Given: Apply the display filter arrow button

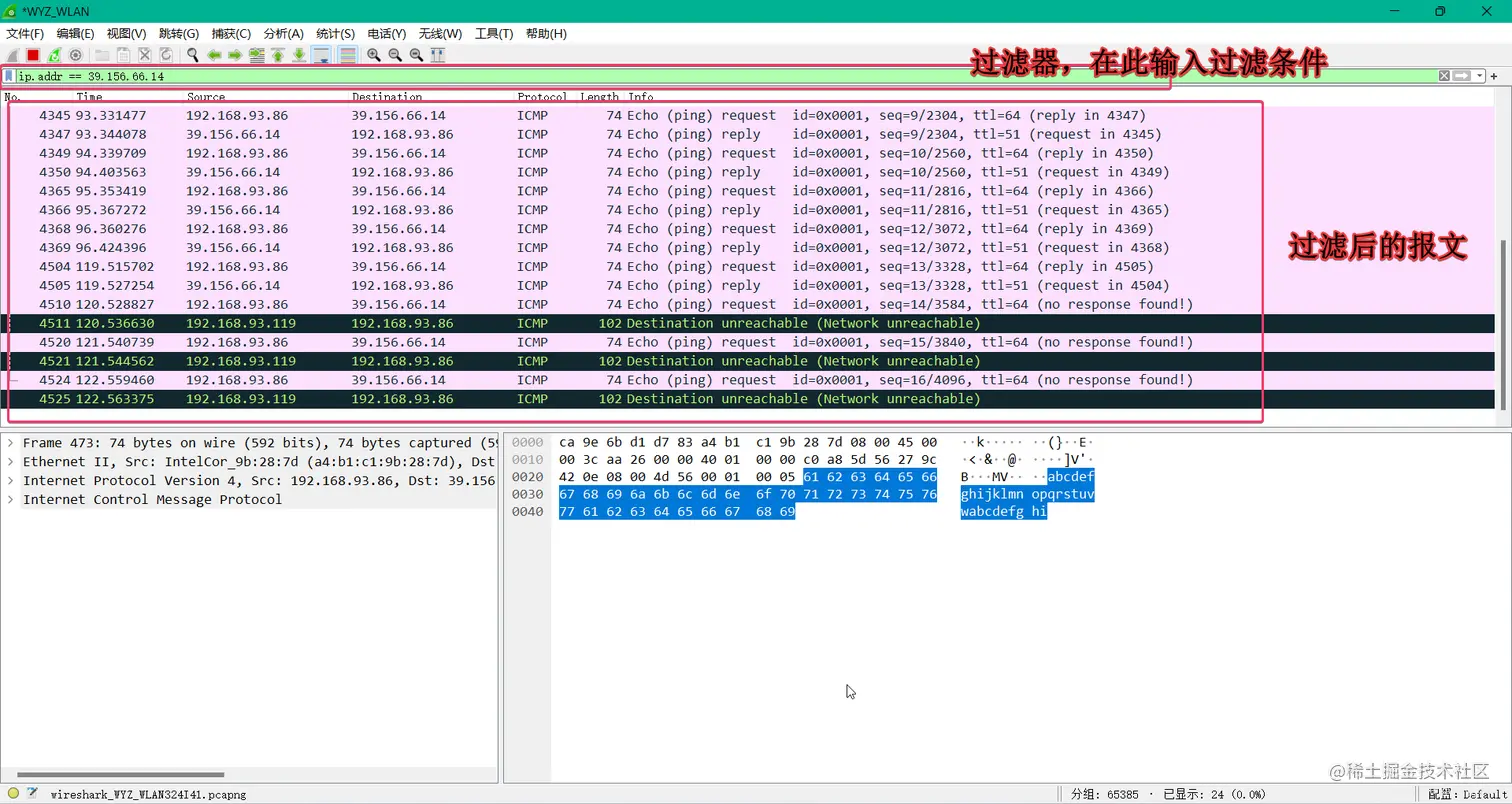Looking at the screenshot, I should pos(1462,76).
